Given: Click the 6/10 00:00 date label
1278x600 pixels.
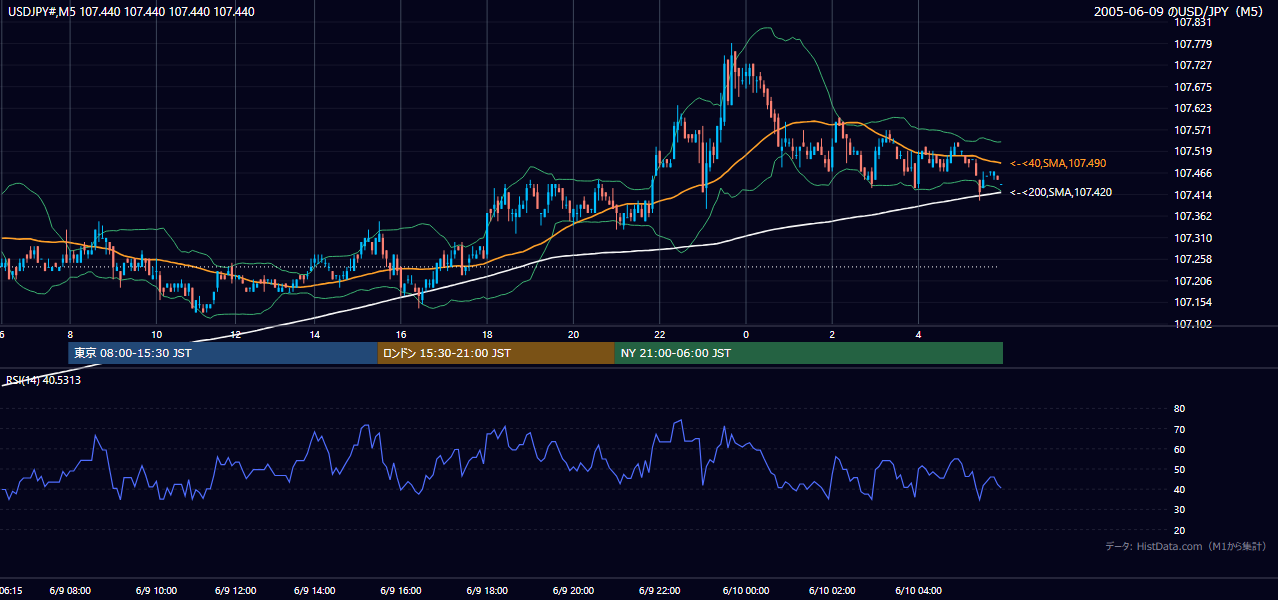Looking at the screenshot, I should click(745, 591).
